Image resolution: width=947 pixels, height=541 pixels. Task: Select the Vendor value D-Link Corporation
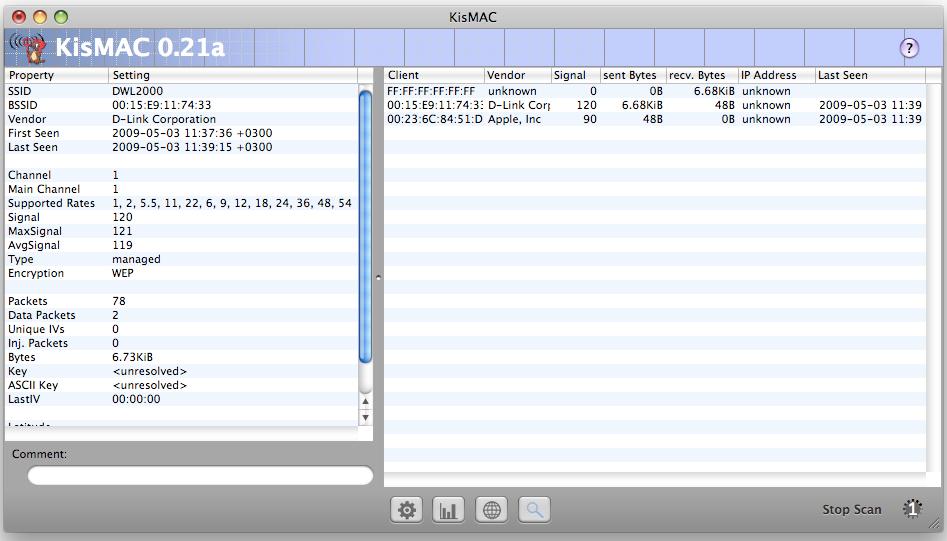[x=164, y=119]
